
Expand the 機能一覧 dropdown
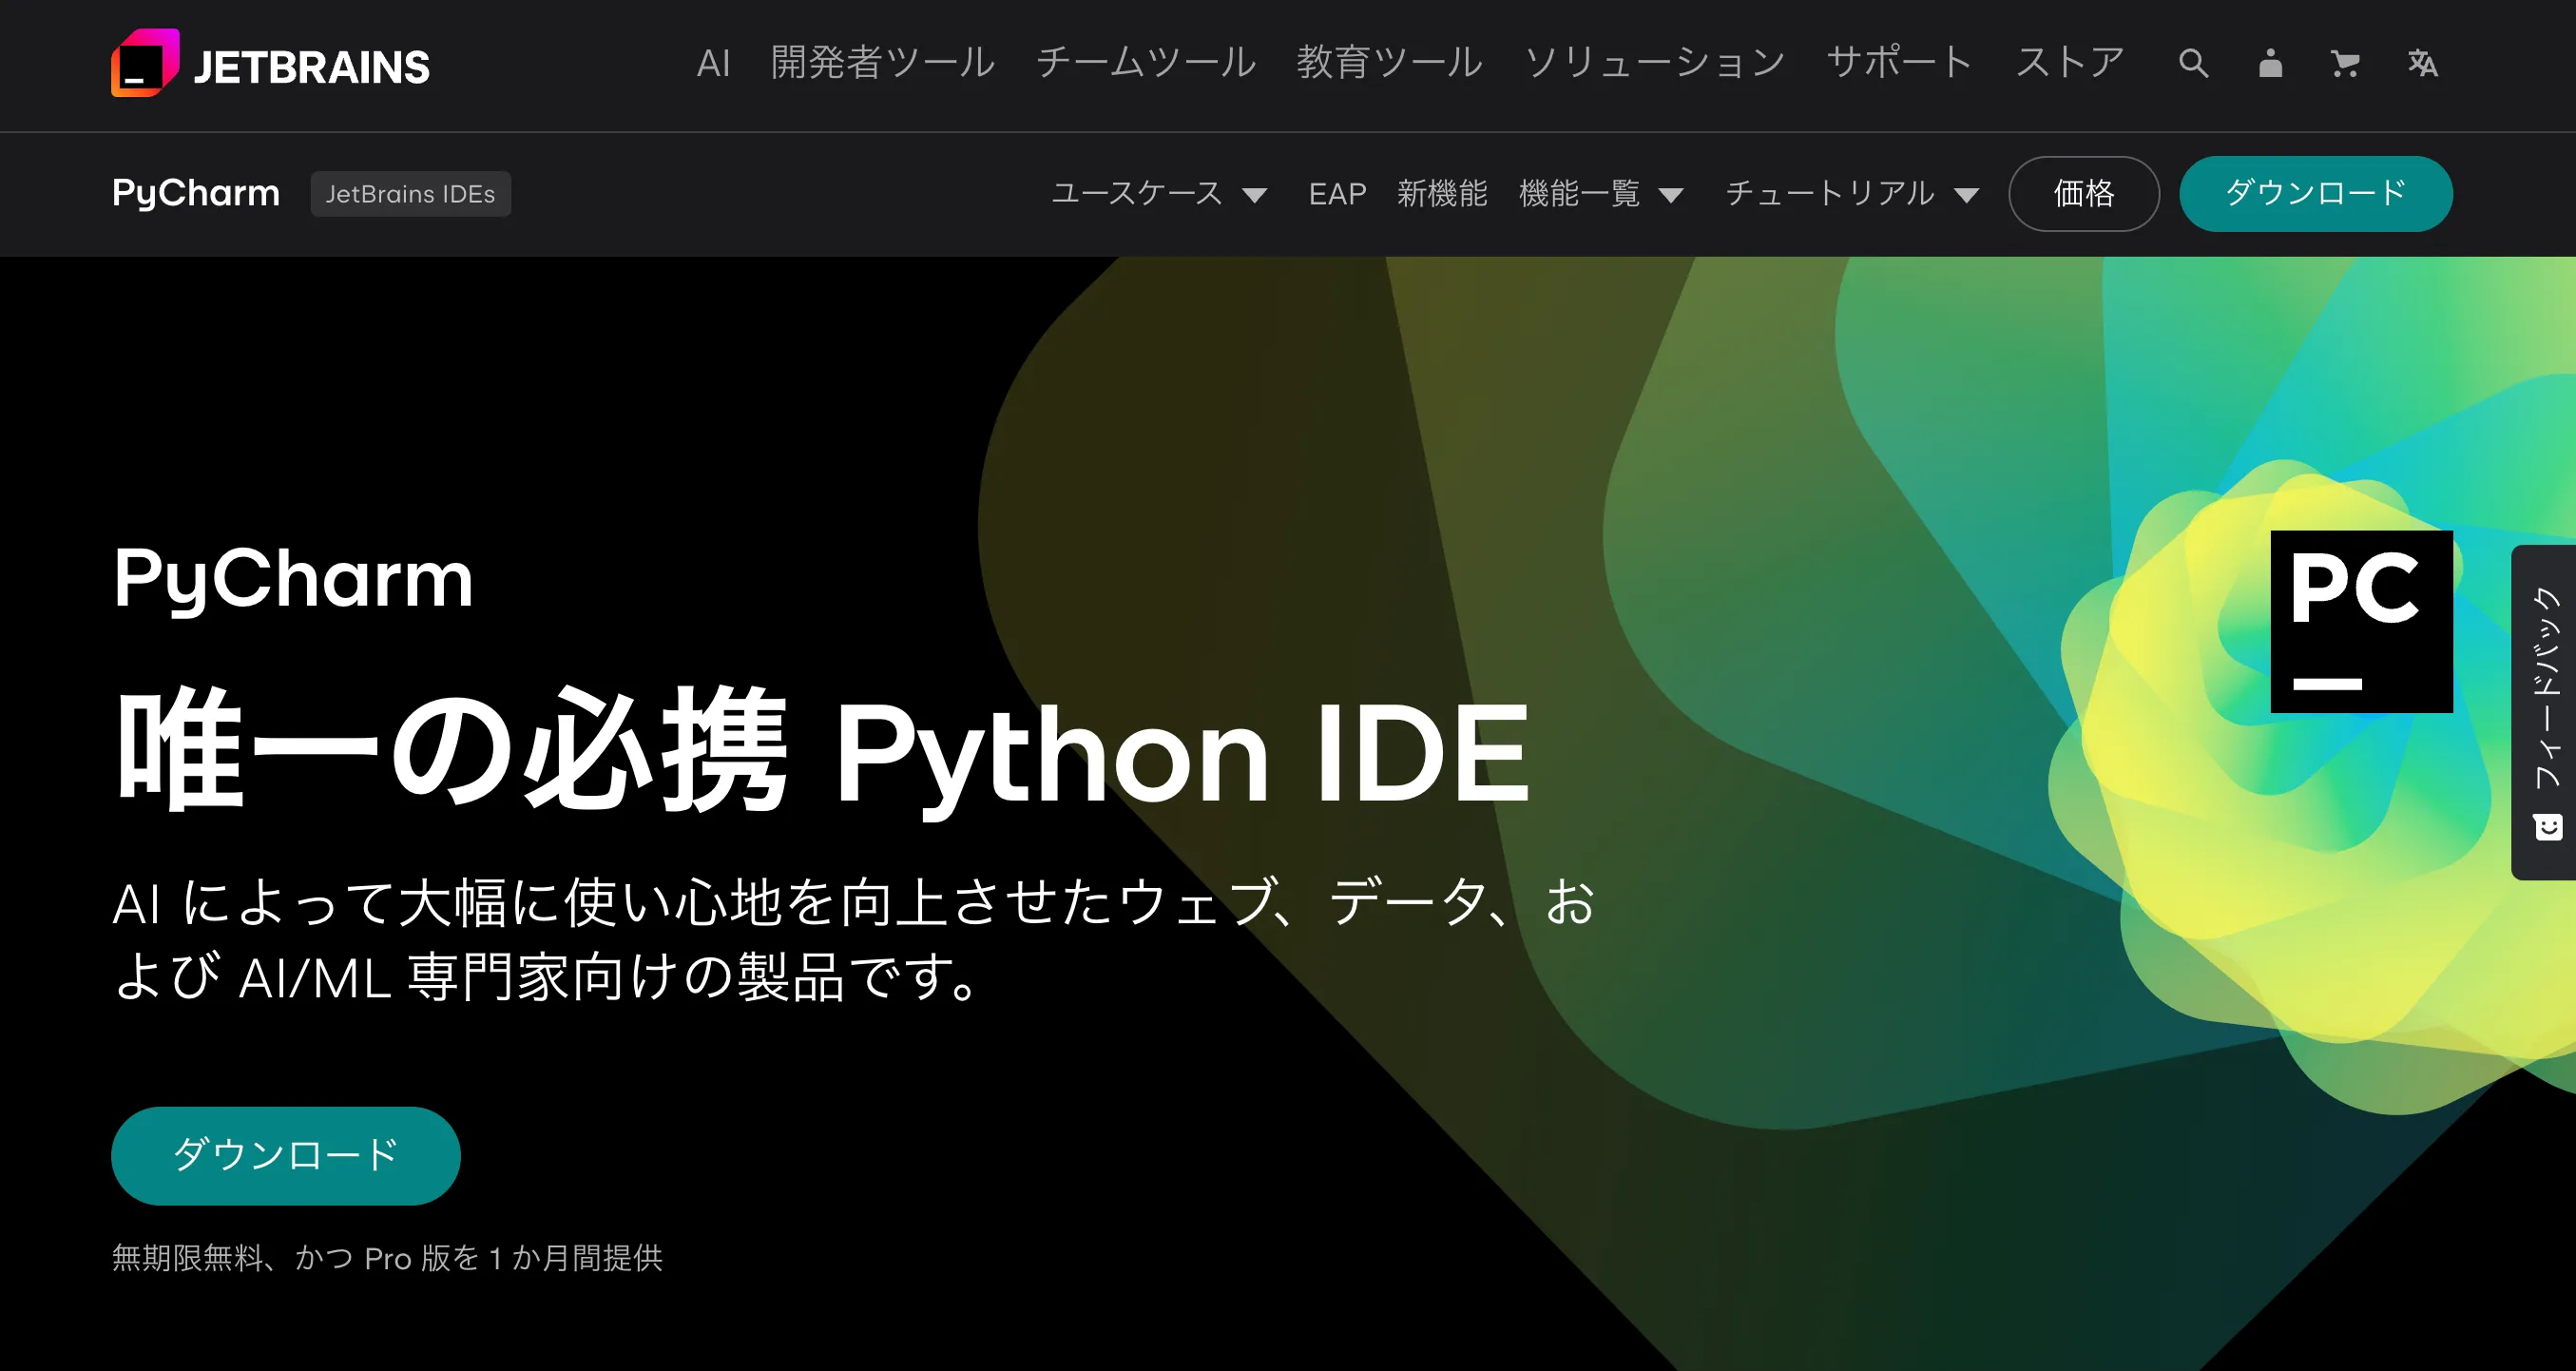click(x=1601, y=193)
